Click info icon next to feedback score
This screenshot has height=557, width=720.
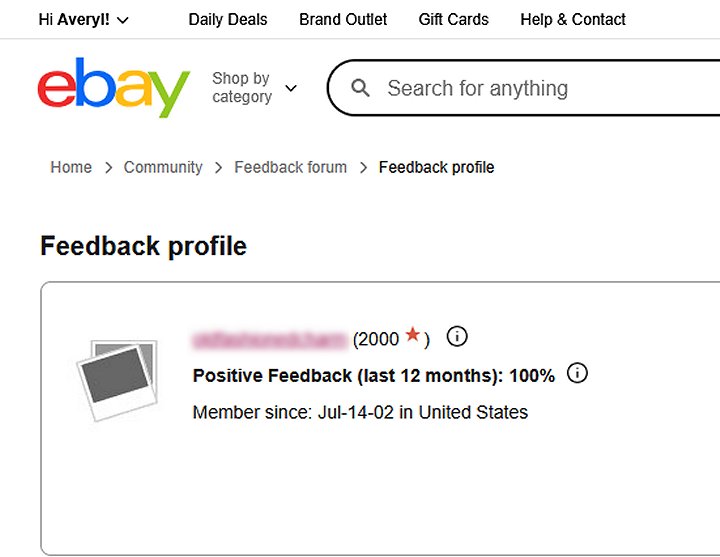point(457,337)
